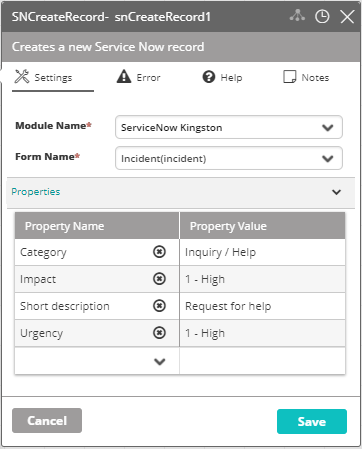Edit the Request for help value
Image resolution: width=362 pixels, height=449 pixels.
click(x=262, y=306)
